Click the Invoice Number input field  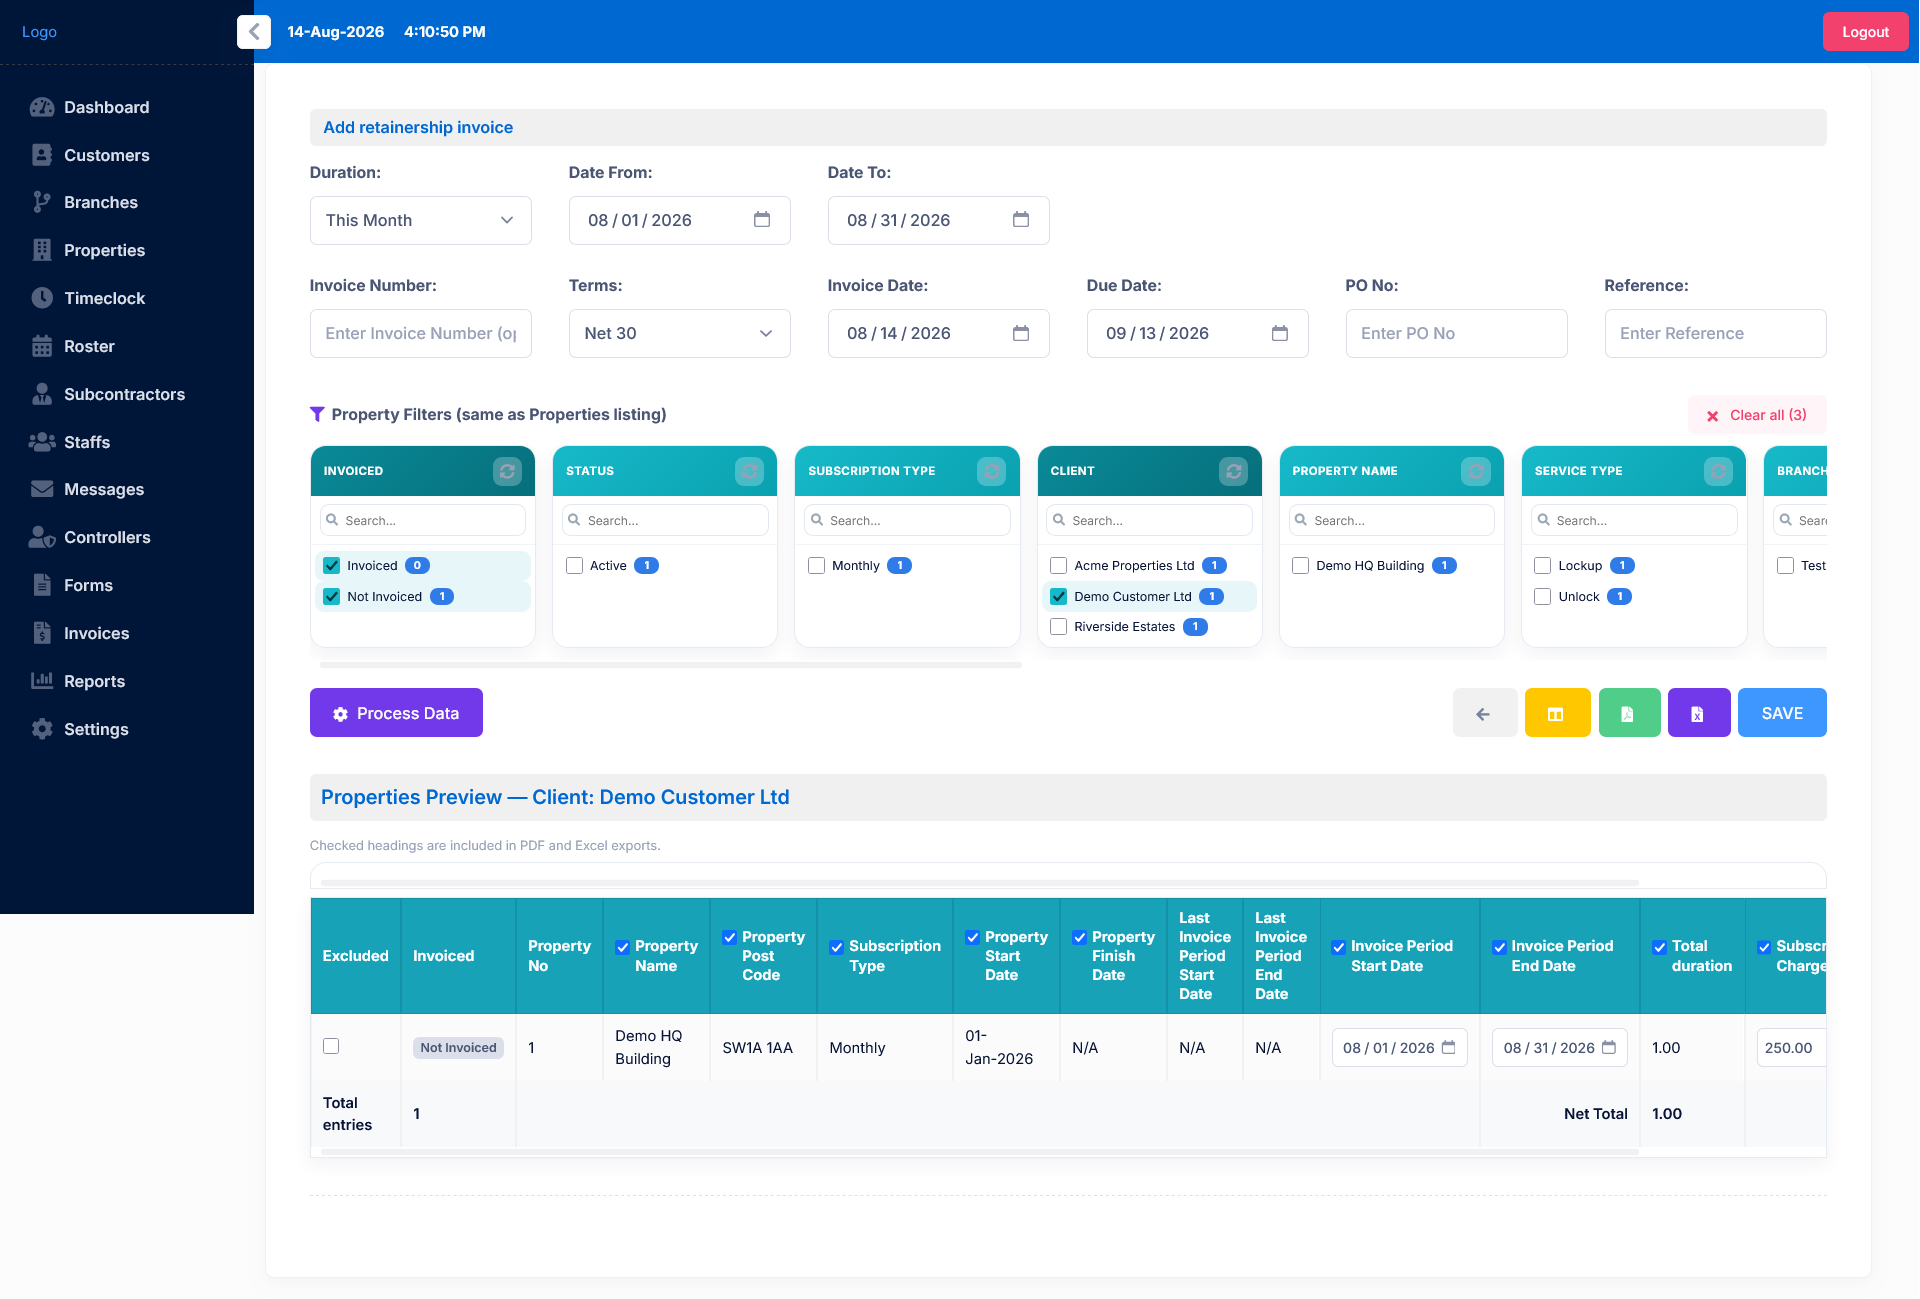coord(421,333)
